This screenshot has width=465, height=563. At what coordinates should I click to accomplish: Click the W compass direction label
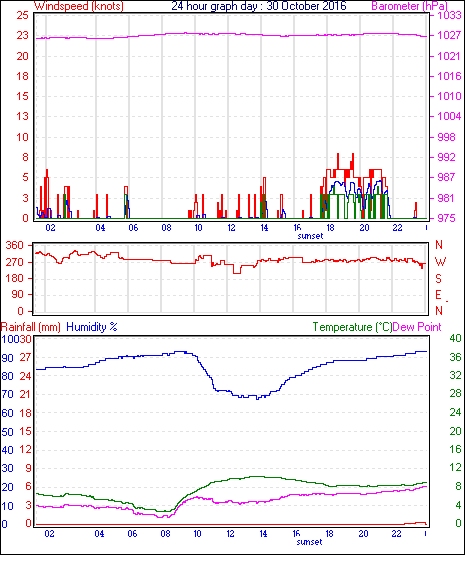point(440,262)
